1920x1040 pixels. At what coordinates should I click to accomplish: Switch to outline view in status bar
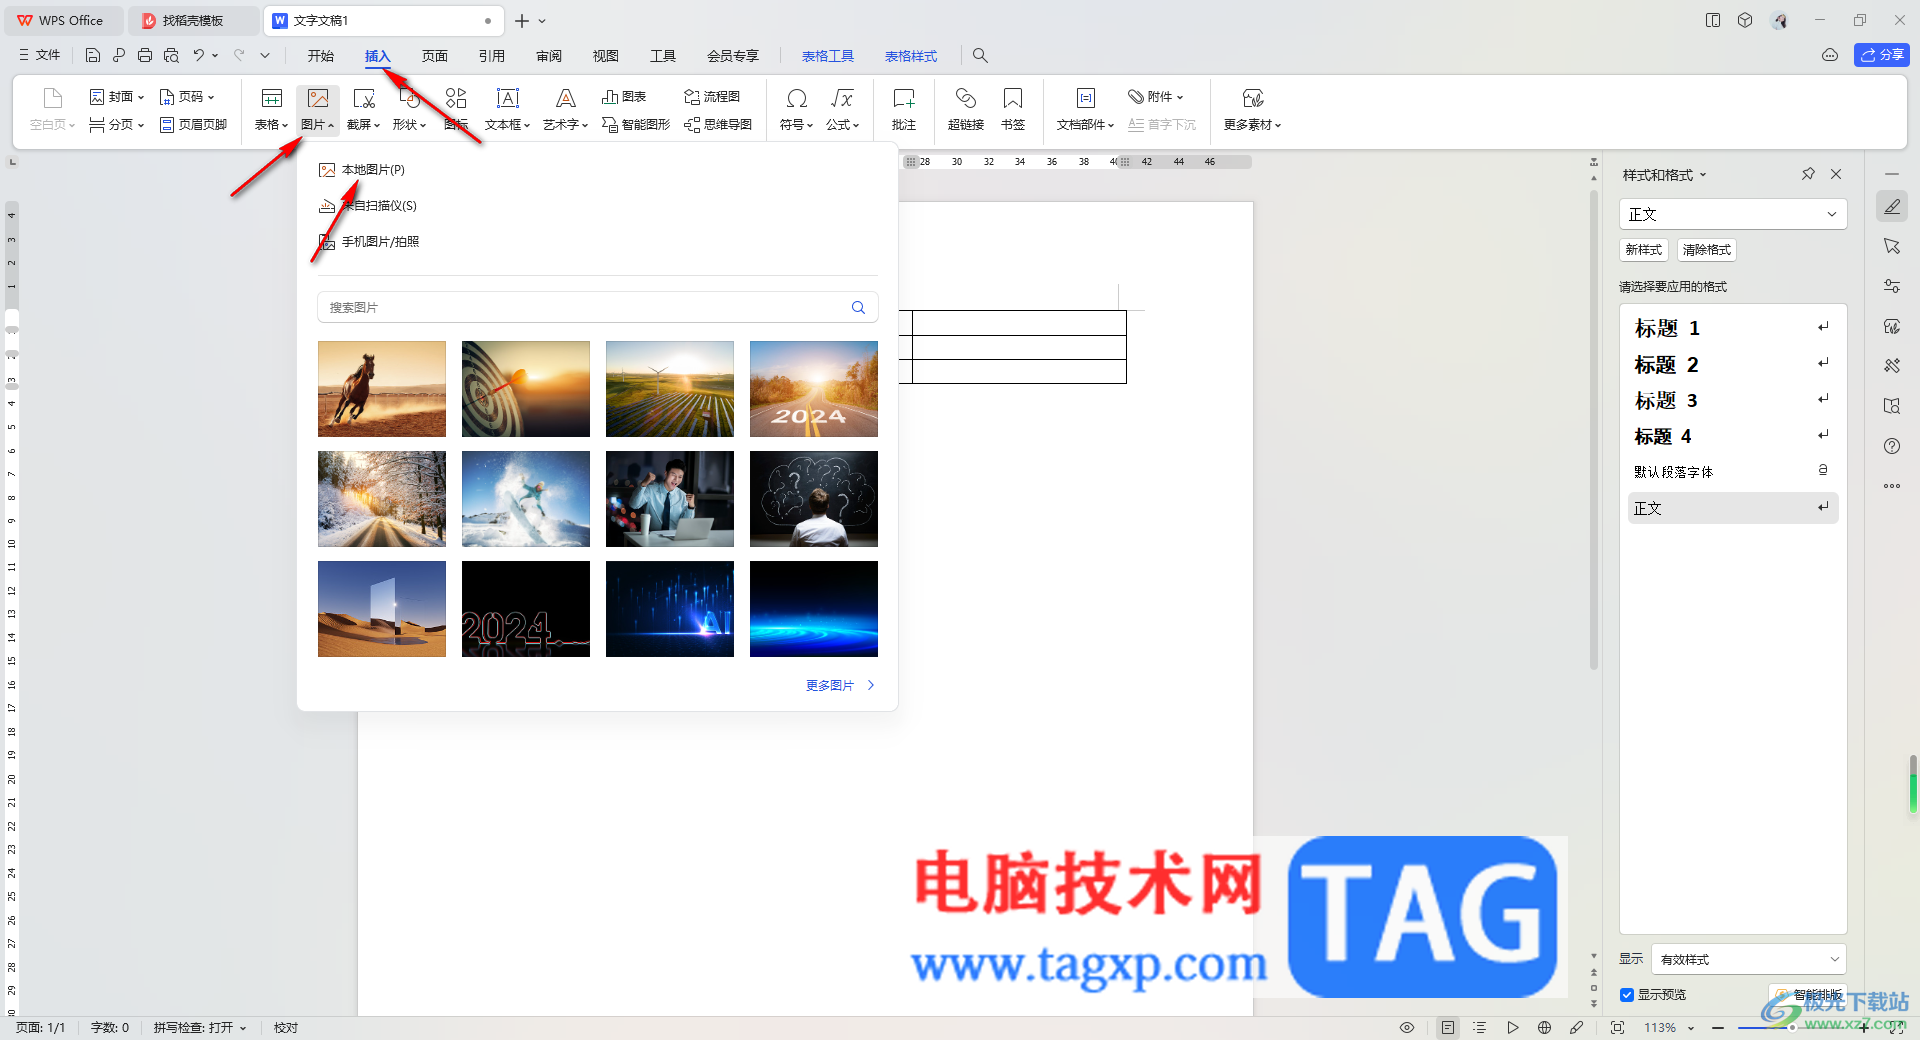coord(1480,1028)
